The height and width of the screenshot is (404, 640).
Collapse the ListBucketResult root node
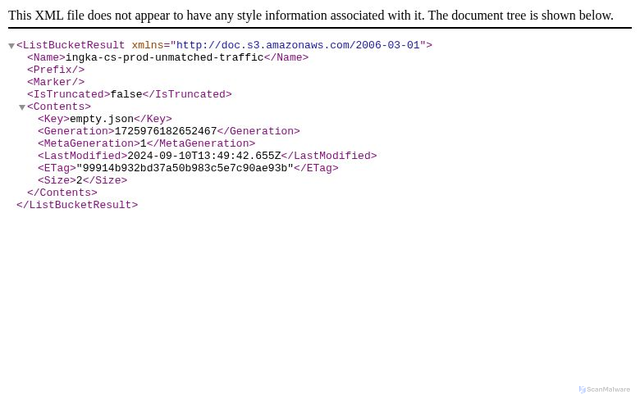coord(11,46)
